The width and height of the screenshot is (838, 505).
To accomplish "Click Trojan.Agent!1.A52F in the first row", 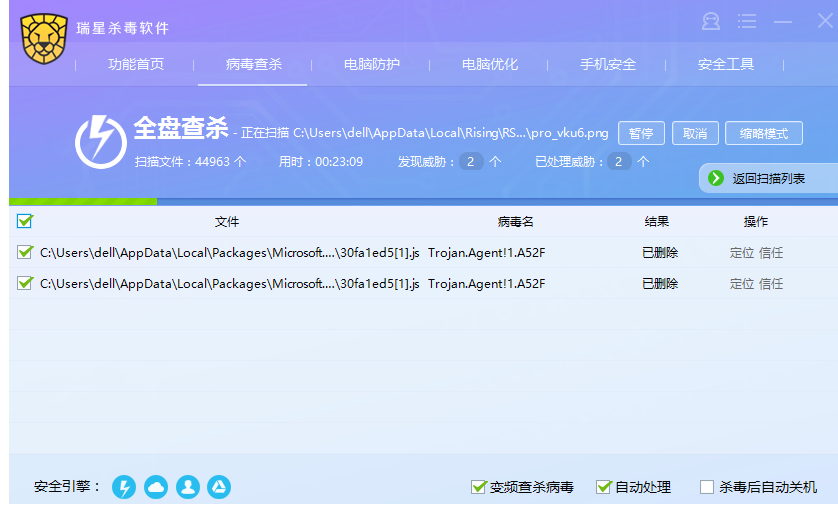I will (486, 253).
